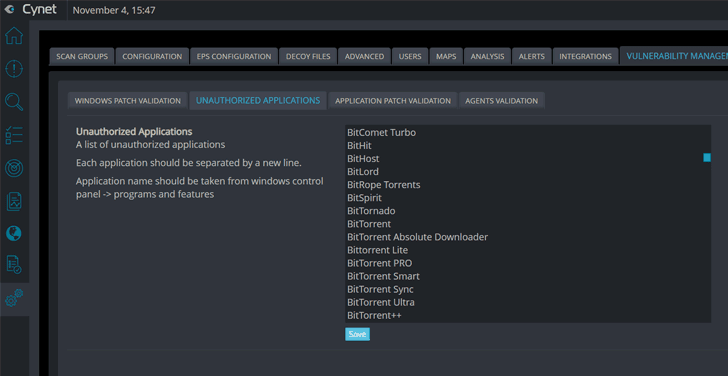Open the checklist icon in sidebar
This screenshot has height=376, width=728.
(14, 135)
